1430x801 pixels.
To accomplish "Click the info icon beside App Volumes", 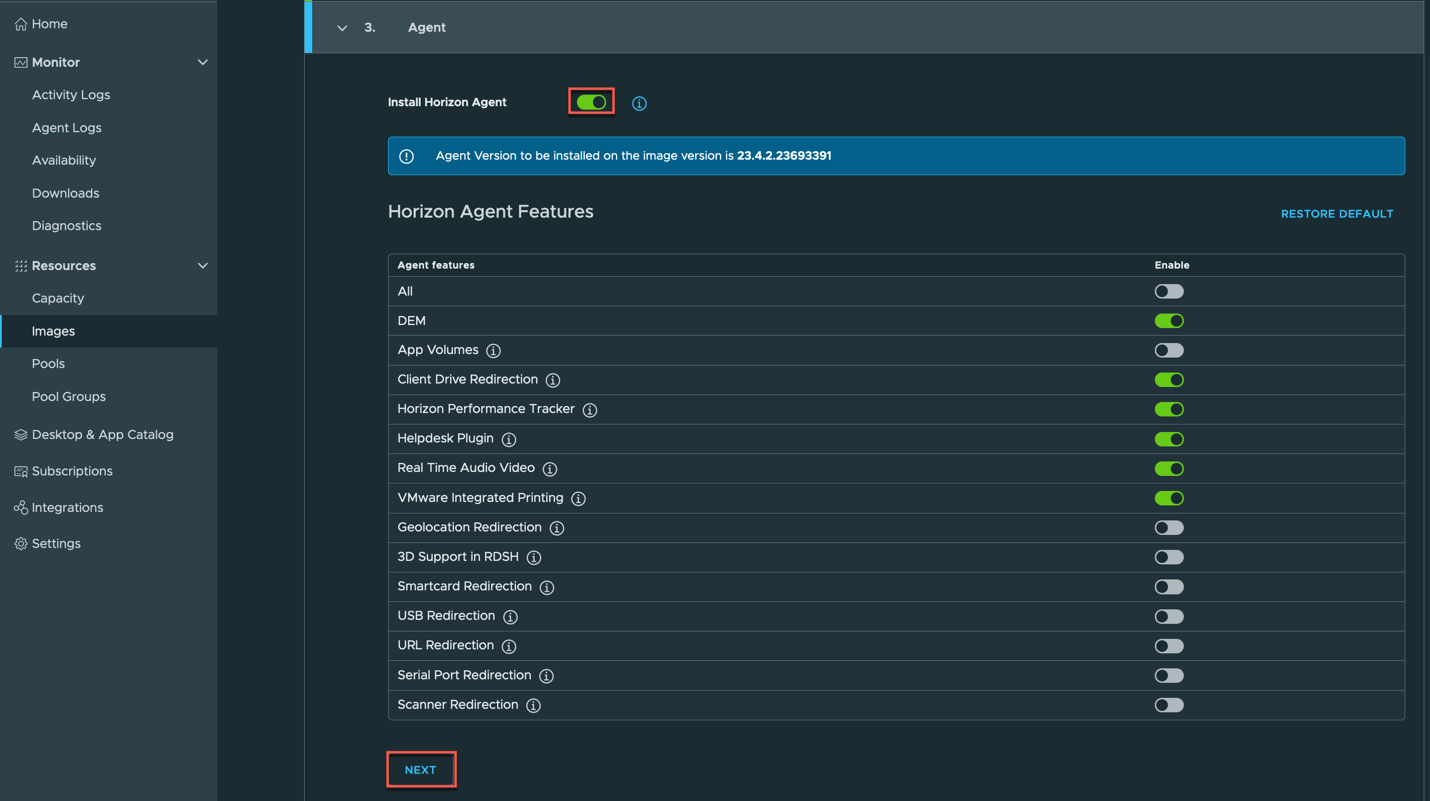I will pos(493,351).
